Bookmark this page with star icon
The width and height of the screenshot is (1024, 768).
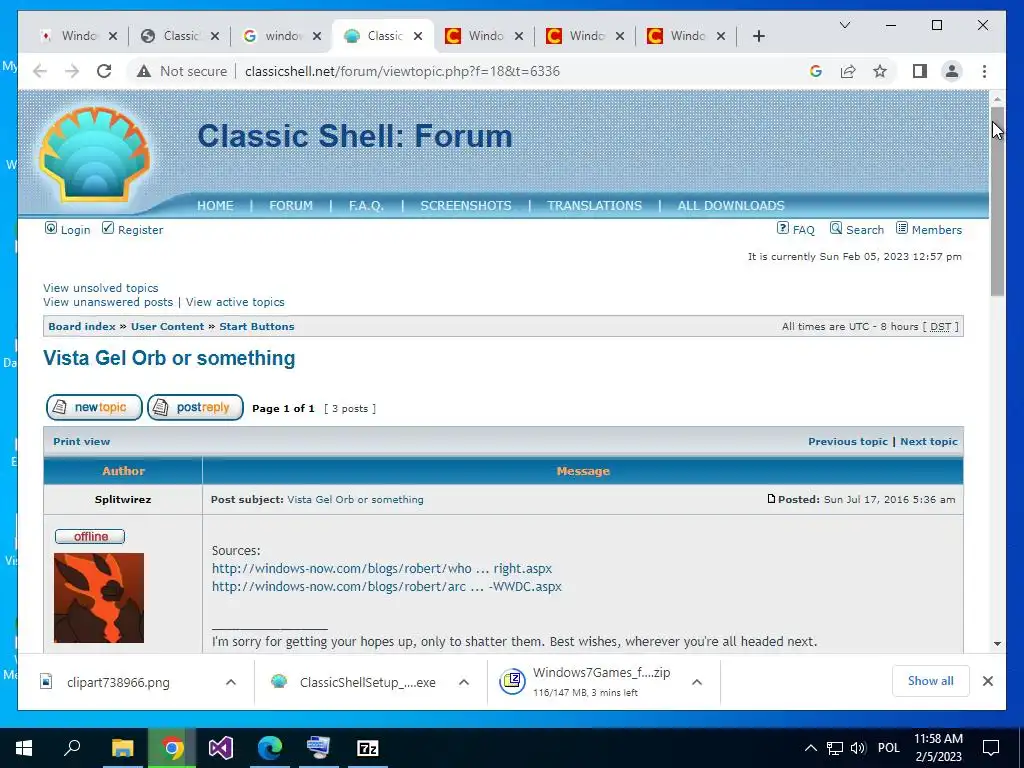880,71
